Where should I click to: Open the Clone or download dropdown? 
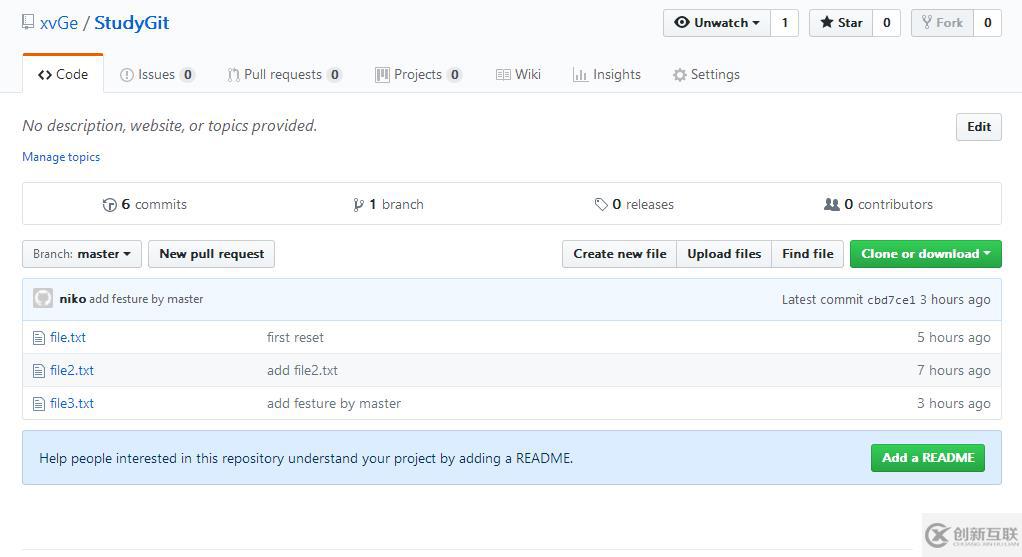[925, 254]
